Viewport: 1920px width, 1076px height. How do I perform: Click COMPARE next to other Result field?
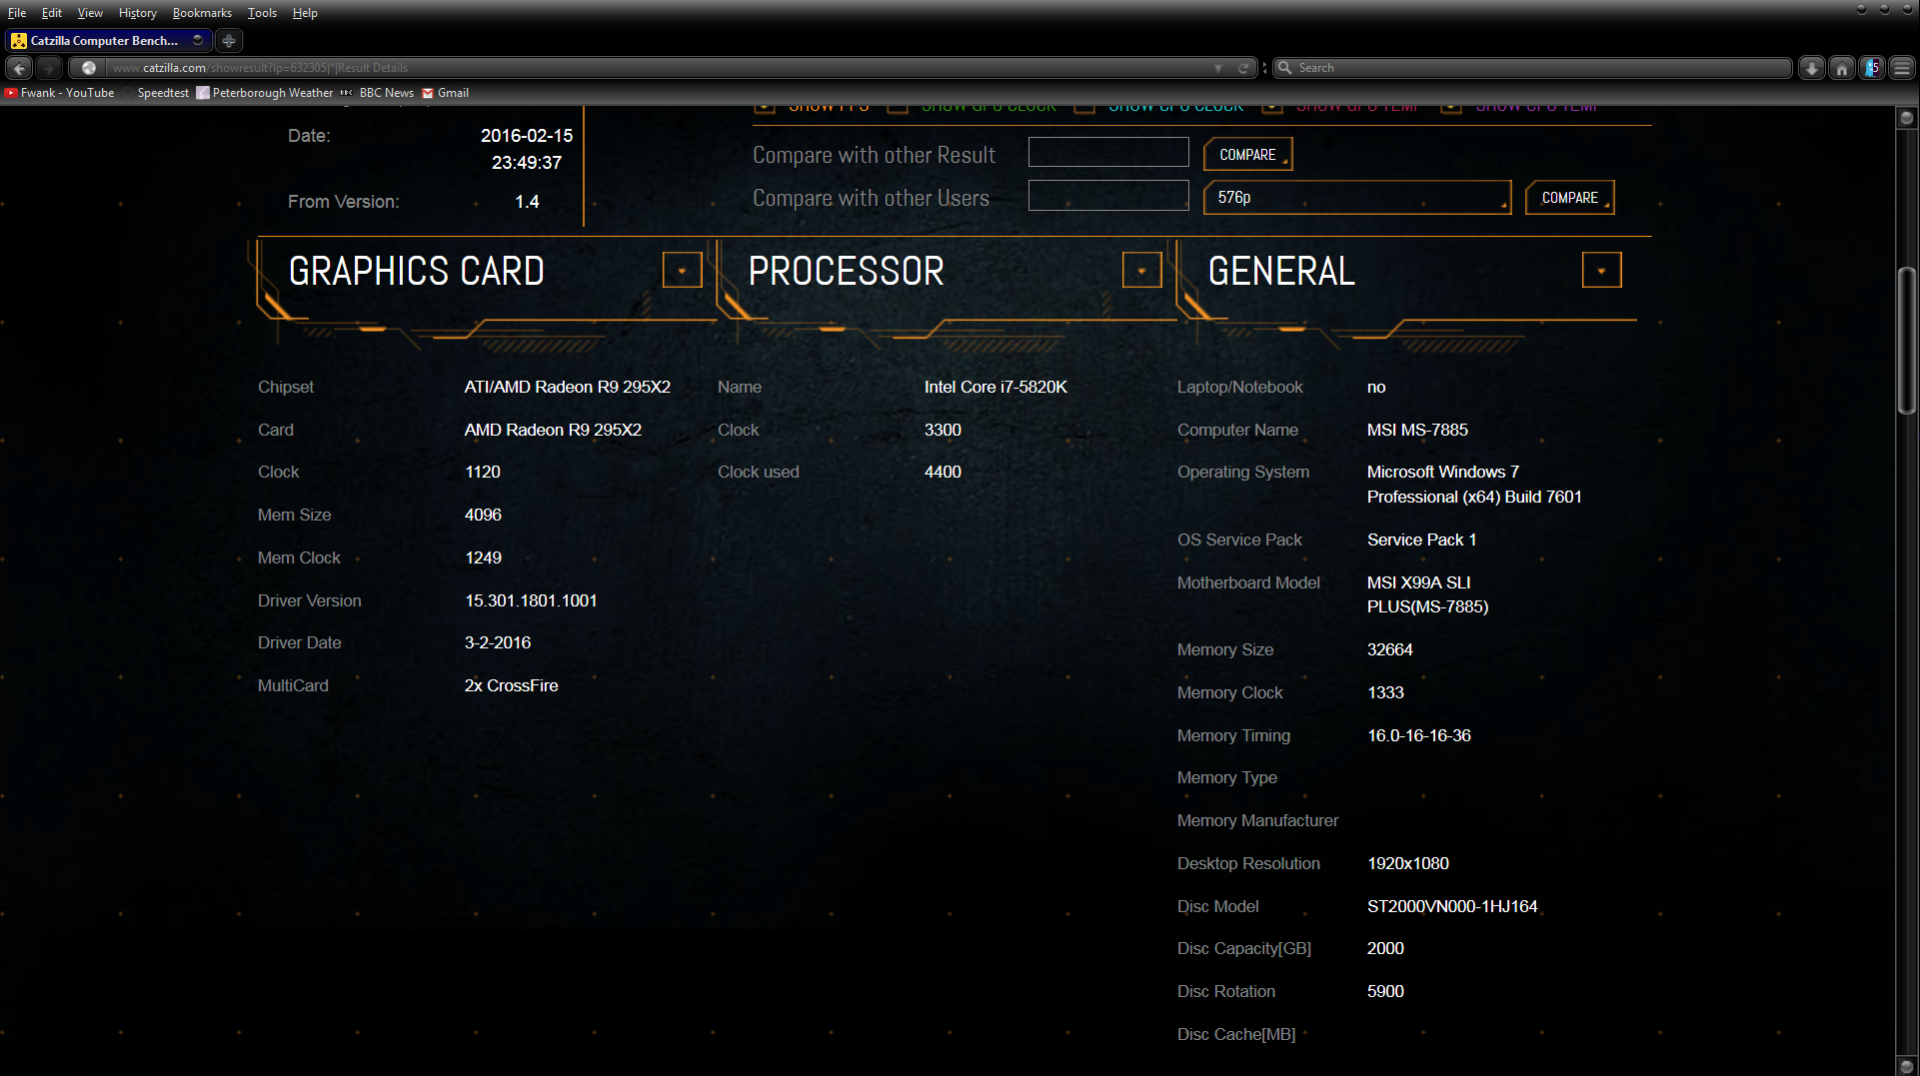(x=1247, y=155)
